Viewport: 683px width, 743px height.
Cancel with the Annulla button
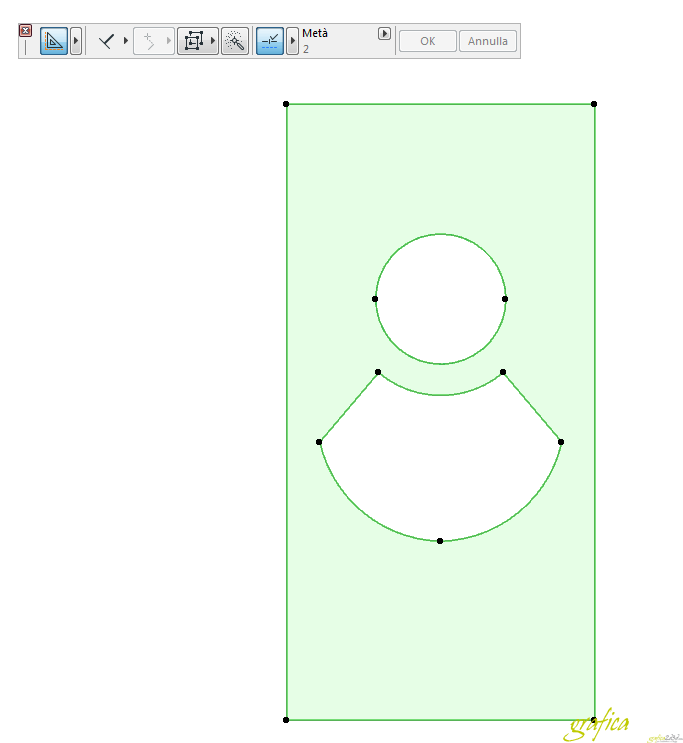coord(488,41)
